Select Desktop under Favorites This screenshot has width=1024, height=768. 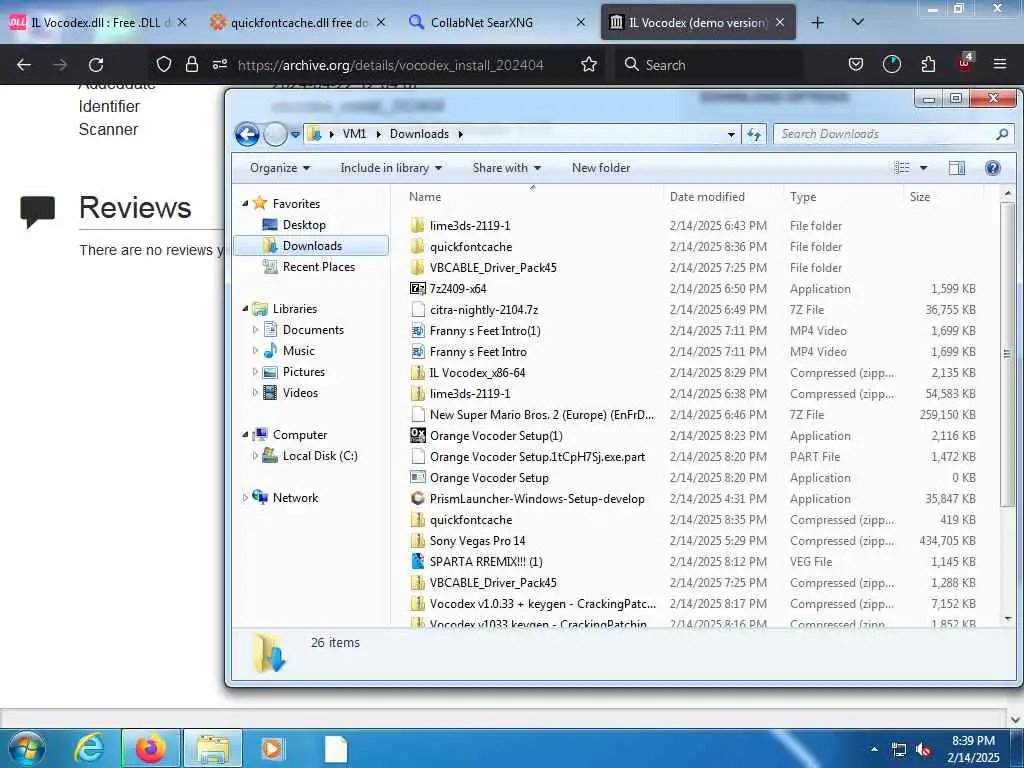304,225
